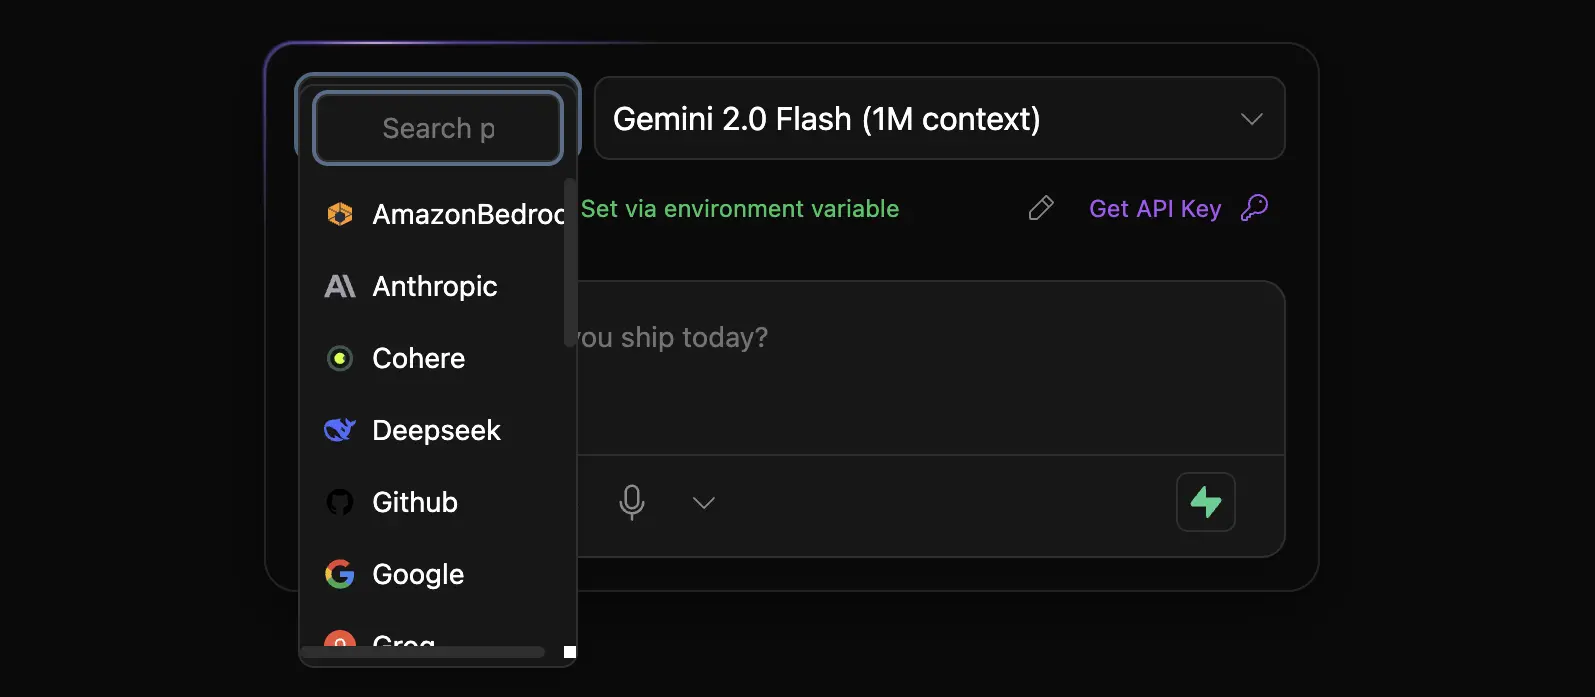Click the Cohere logo icon
Viewport: 1595px width, 697px height.
coord(340,358)
